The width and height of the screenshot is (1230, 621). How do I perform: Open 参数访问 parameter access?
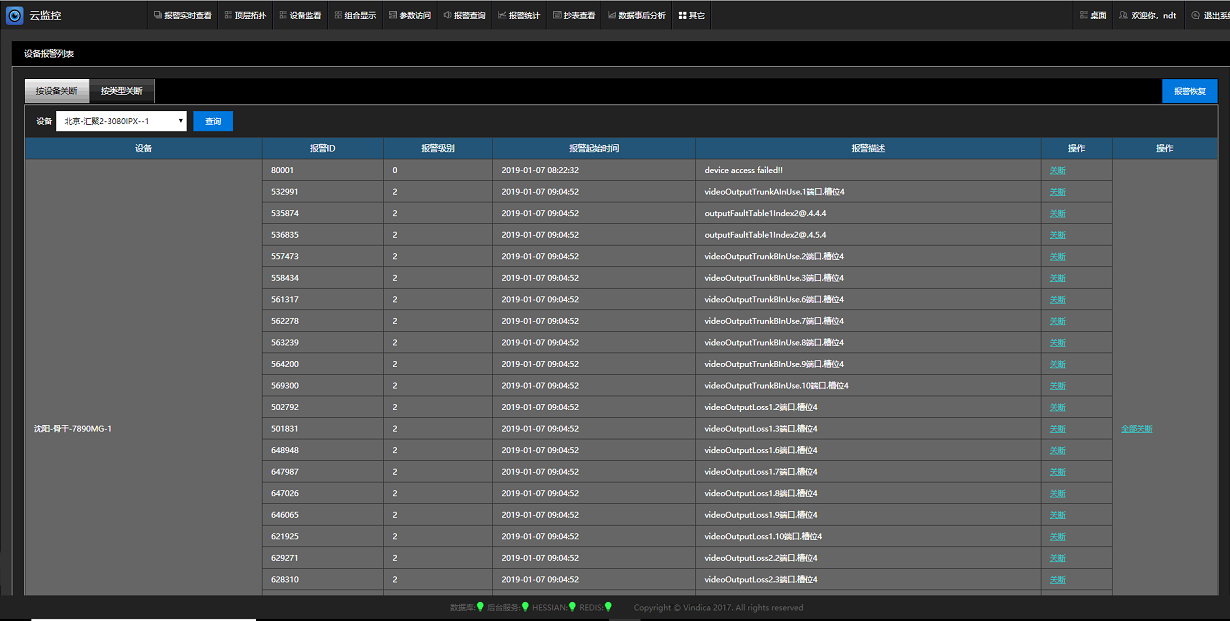[x=409, y=15]
